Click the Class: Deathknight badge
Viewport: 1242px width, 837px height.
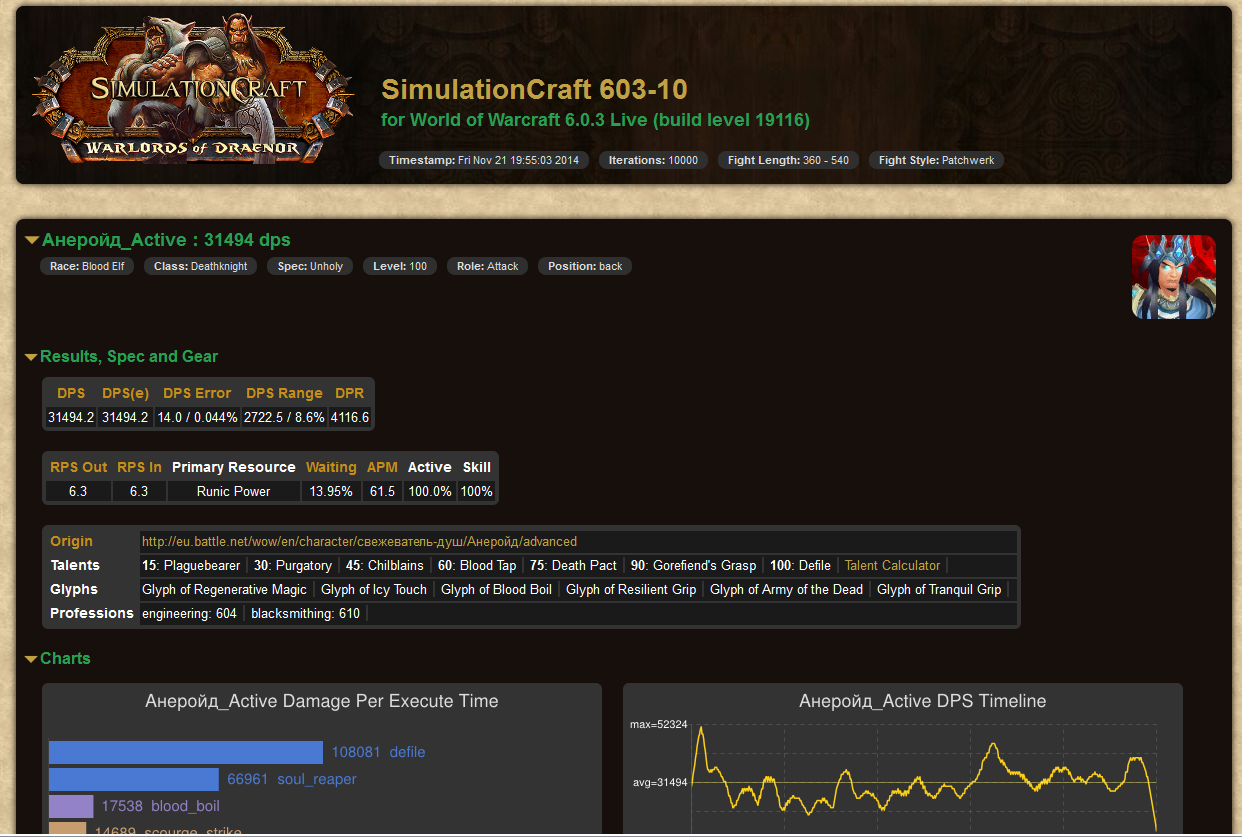(201, 266)
